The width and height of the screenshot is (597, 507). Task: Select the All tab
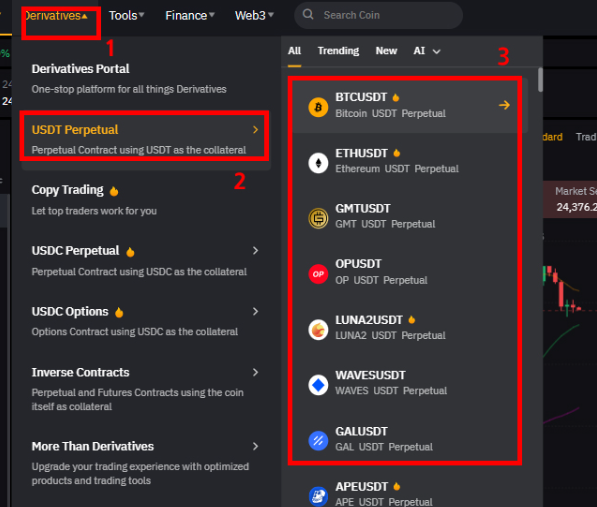pos(294,51)
